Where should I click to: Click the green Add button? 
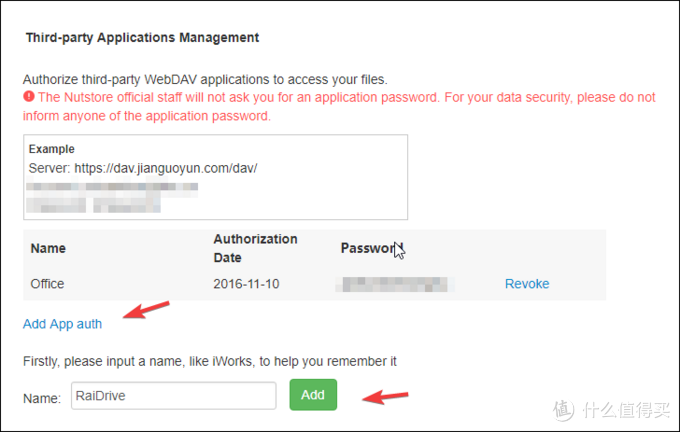pos(313,395)
